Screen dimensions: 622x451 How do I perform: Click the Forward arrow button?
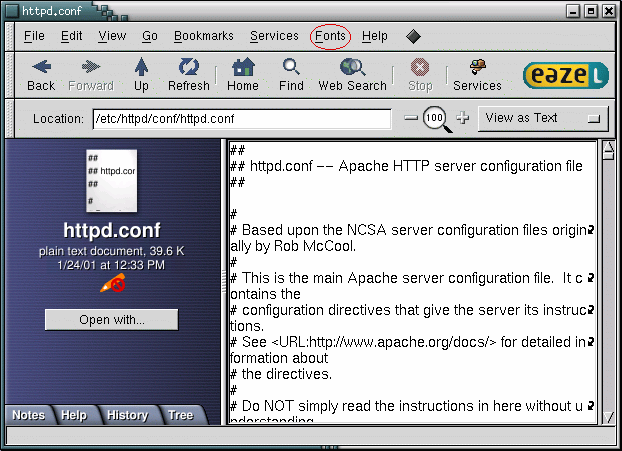click(91, 75)
